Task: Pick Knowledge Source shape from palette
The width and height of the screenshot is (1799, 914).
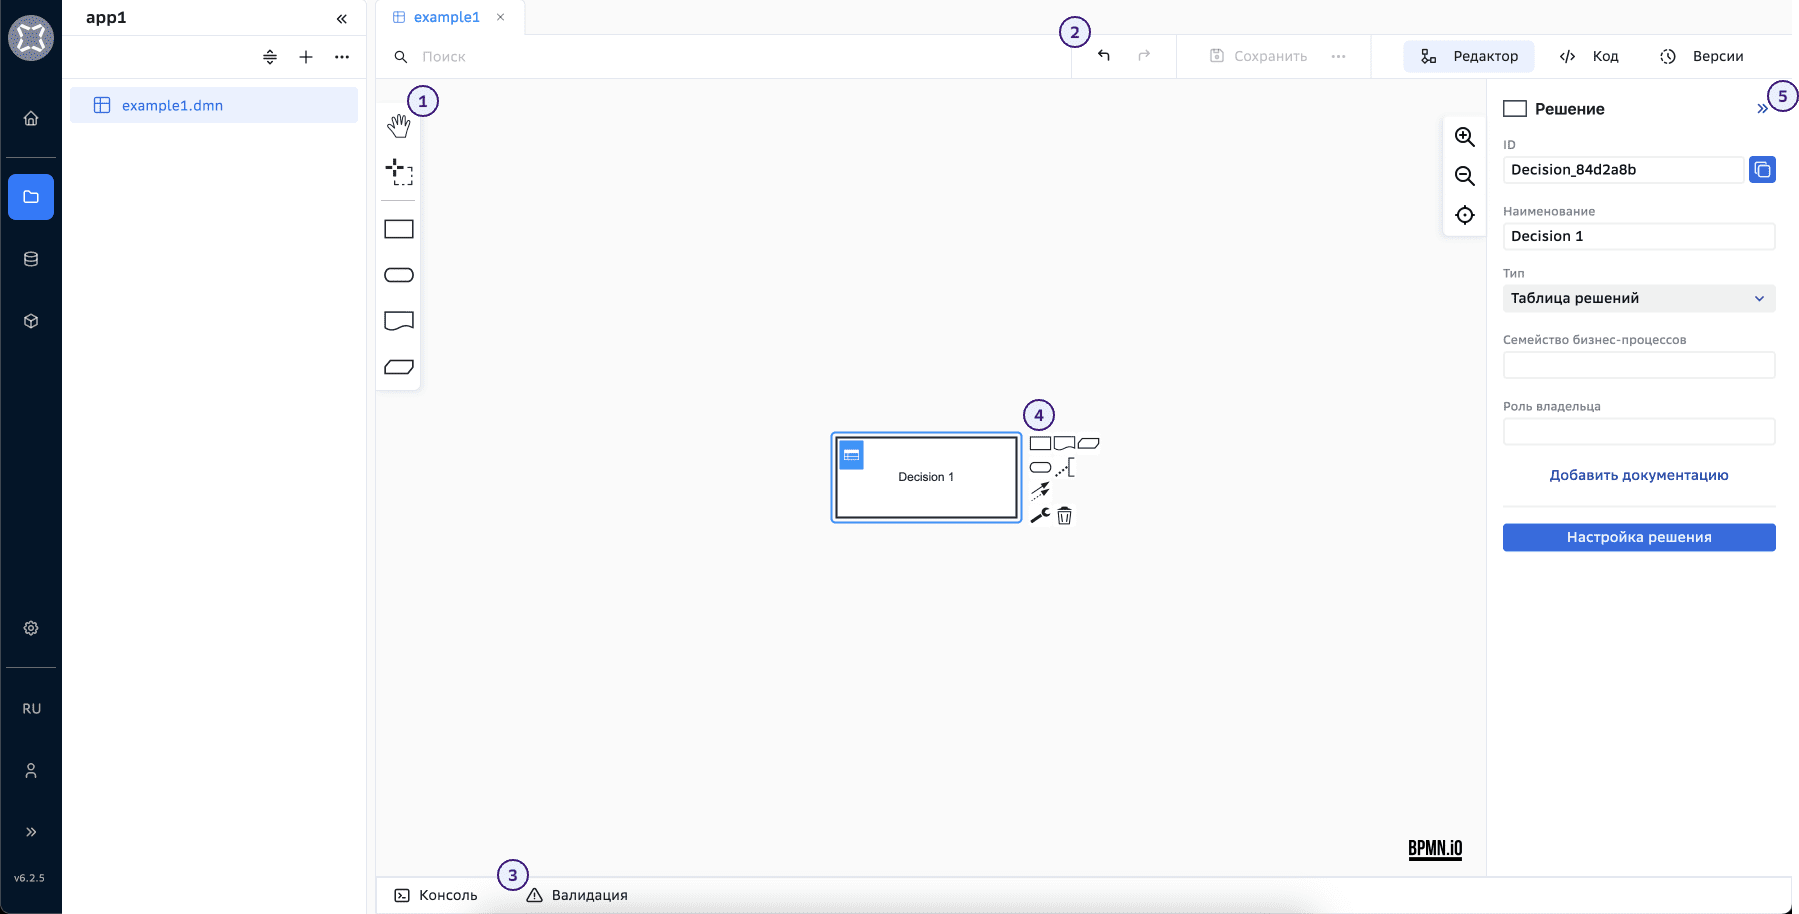Action: (399, 321)
